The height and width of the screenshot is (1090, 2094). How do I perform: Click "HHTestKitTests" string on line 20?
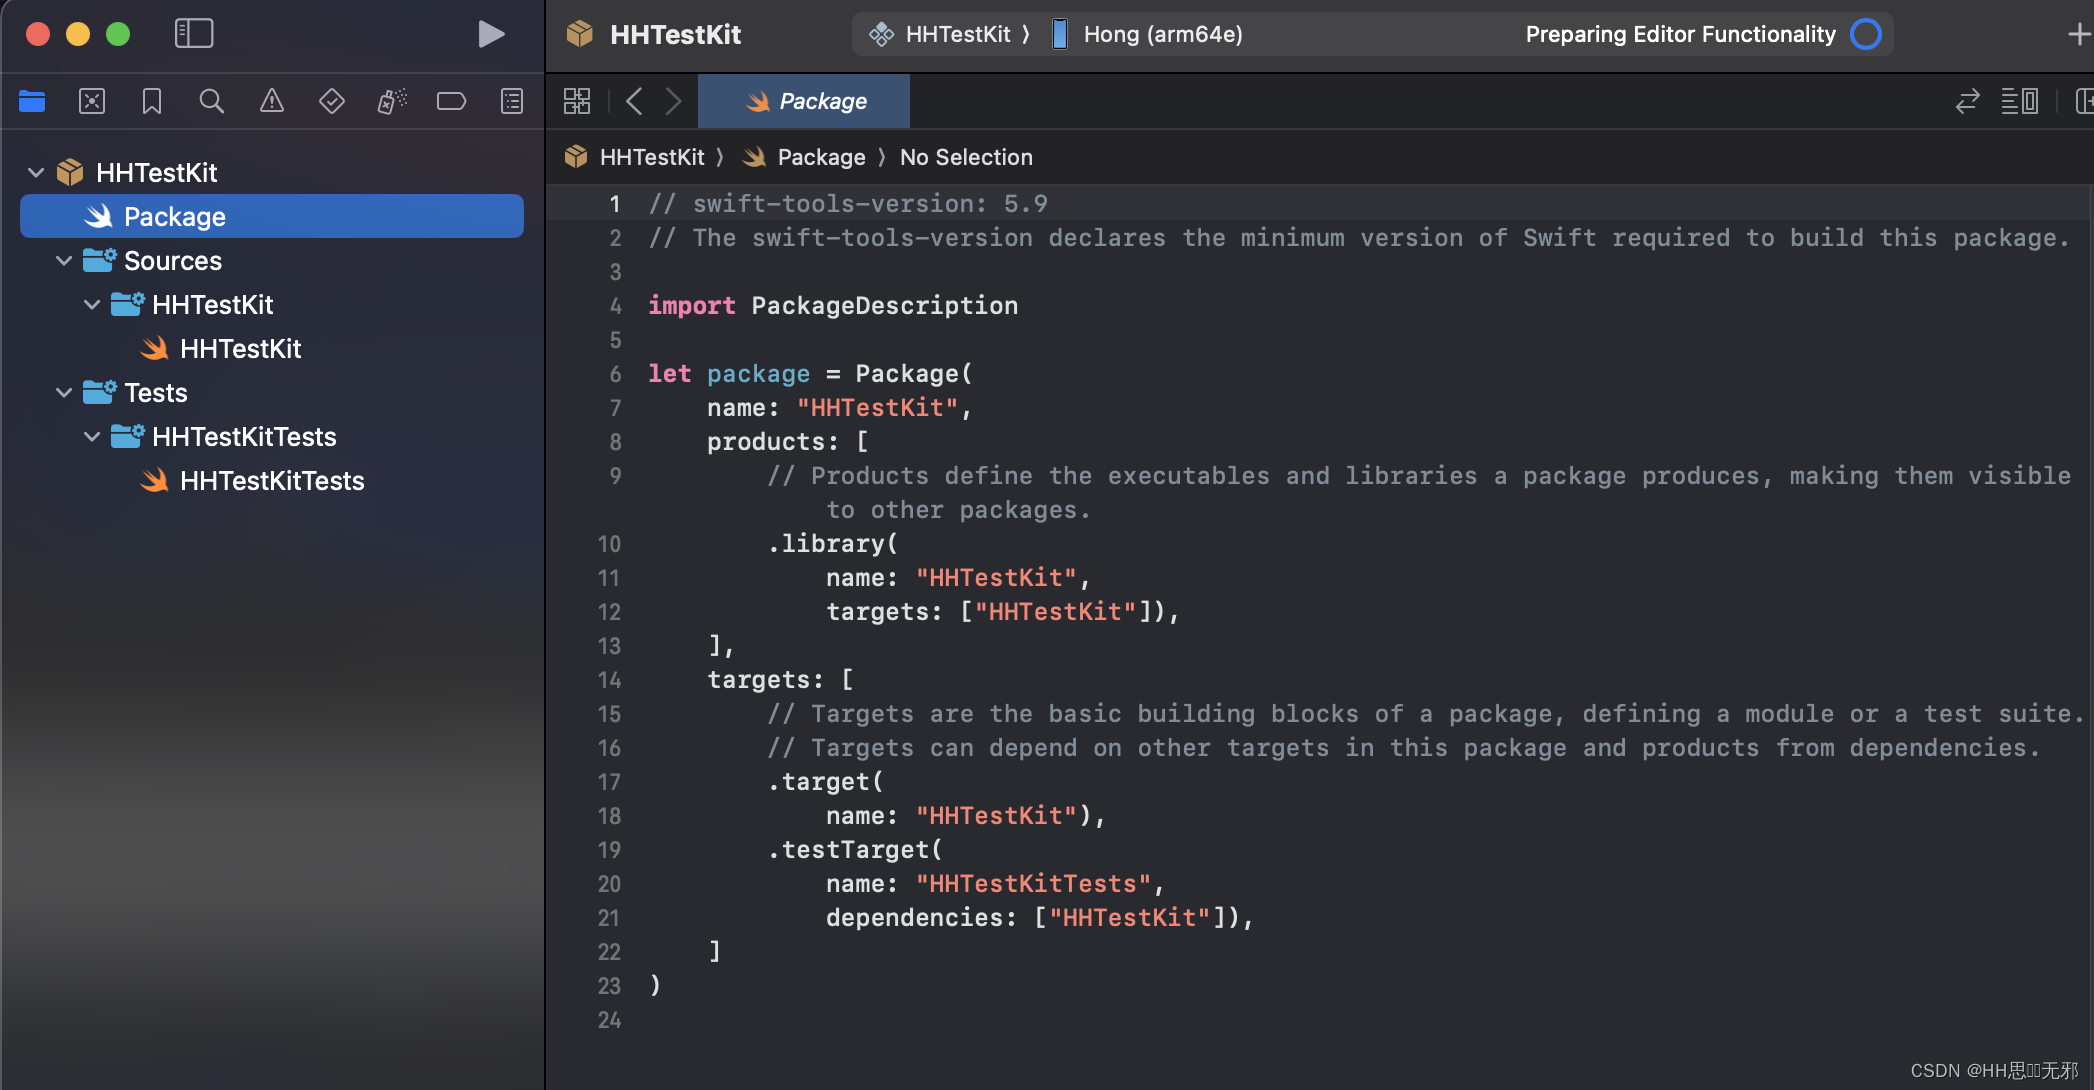1033,884
